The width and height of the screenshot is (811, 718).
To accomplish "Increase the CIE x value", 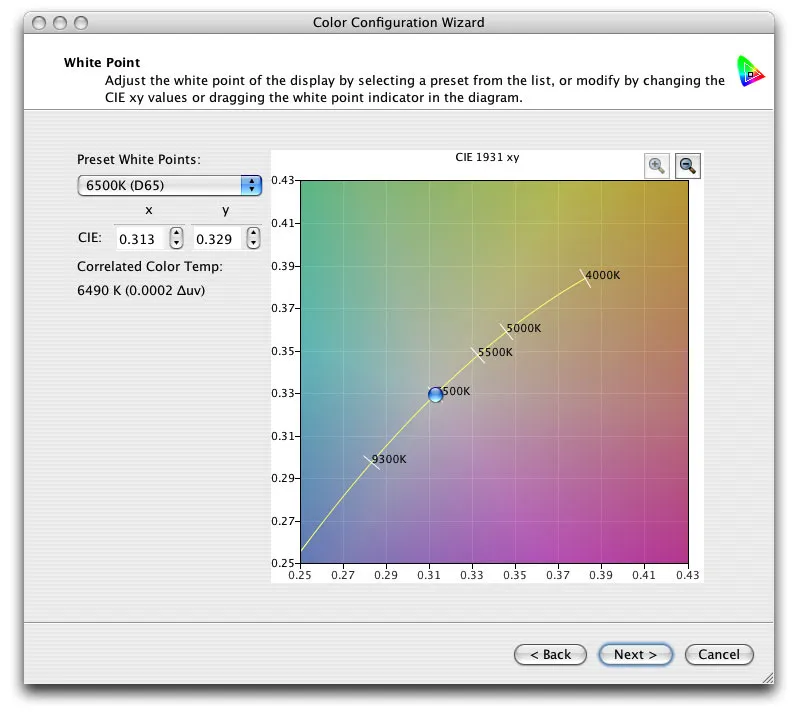I will click(x=176, y=233).
